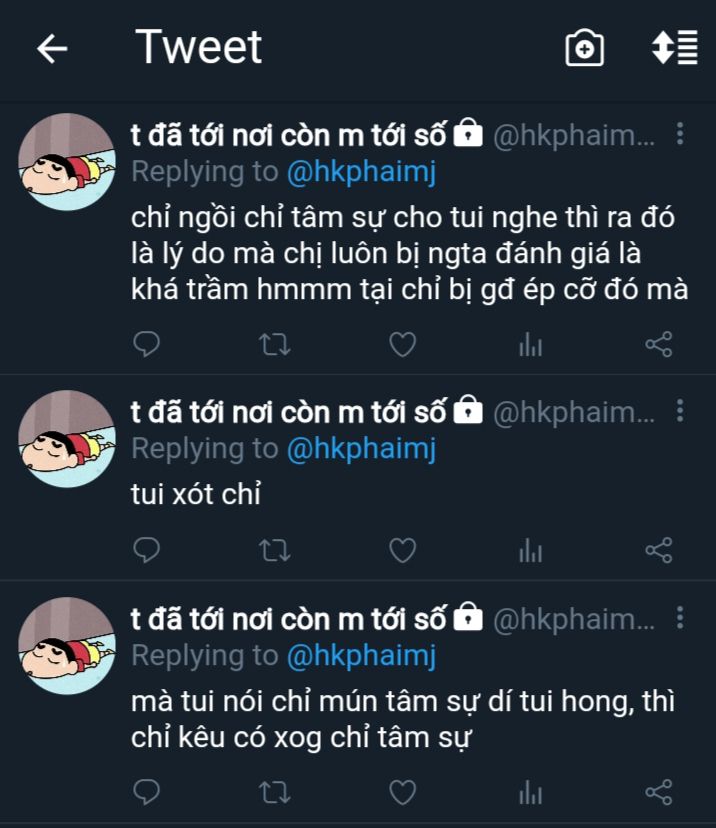This screenshot has width=716, height=828.
Task: Open the camera add-photo icon
Action: click(584, 49)
